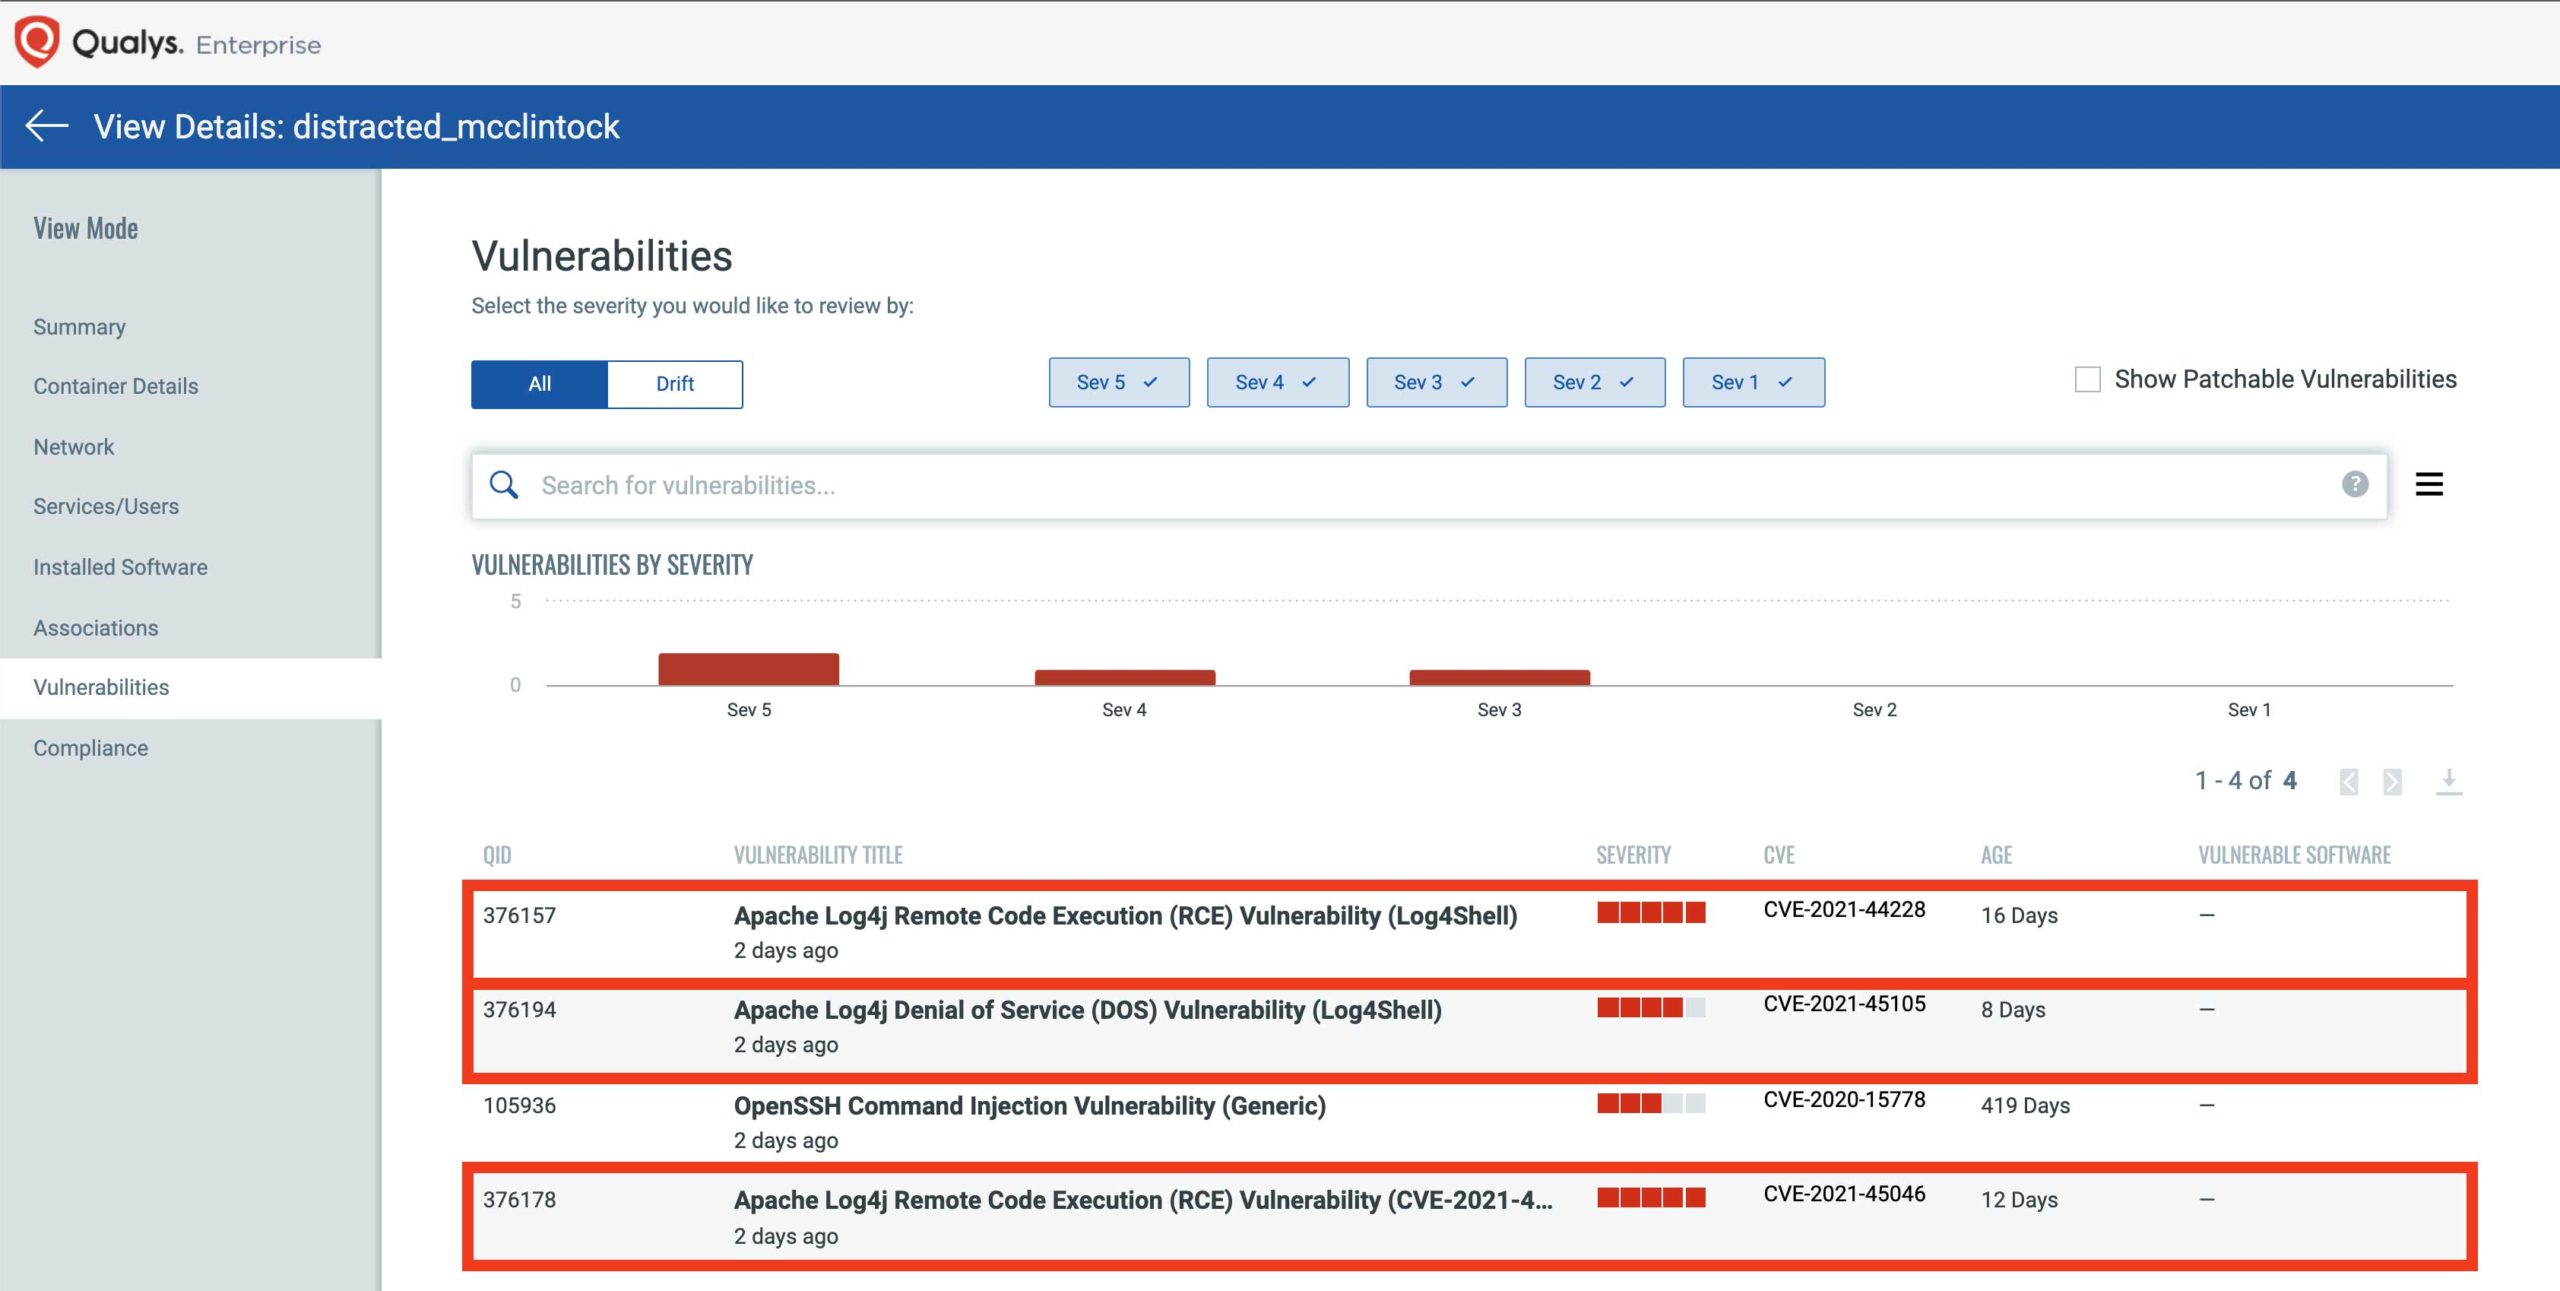Select the All vulnerabilities tab
Image resolution: width=2560 pixels, height=1291 pixels.
539,383
